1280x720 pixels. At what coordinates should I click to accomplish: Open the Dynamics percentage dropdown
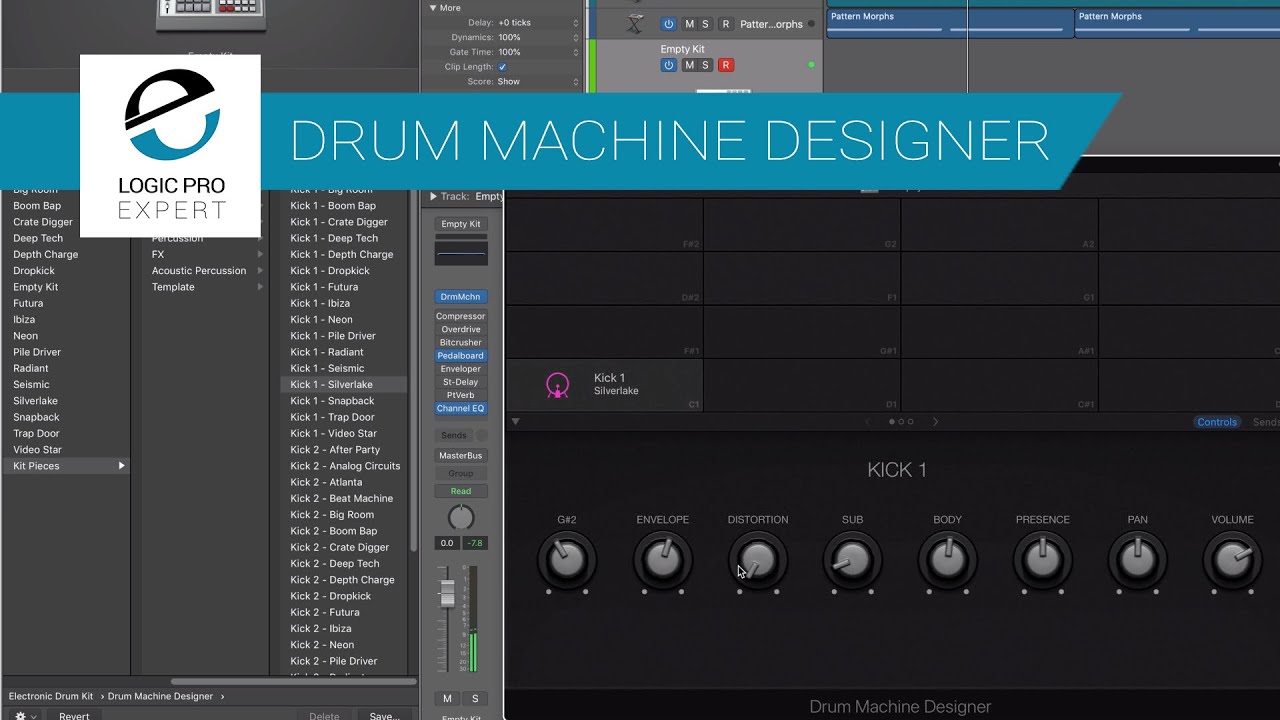[575, 37]
